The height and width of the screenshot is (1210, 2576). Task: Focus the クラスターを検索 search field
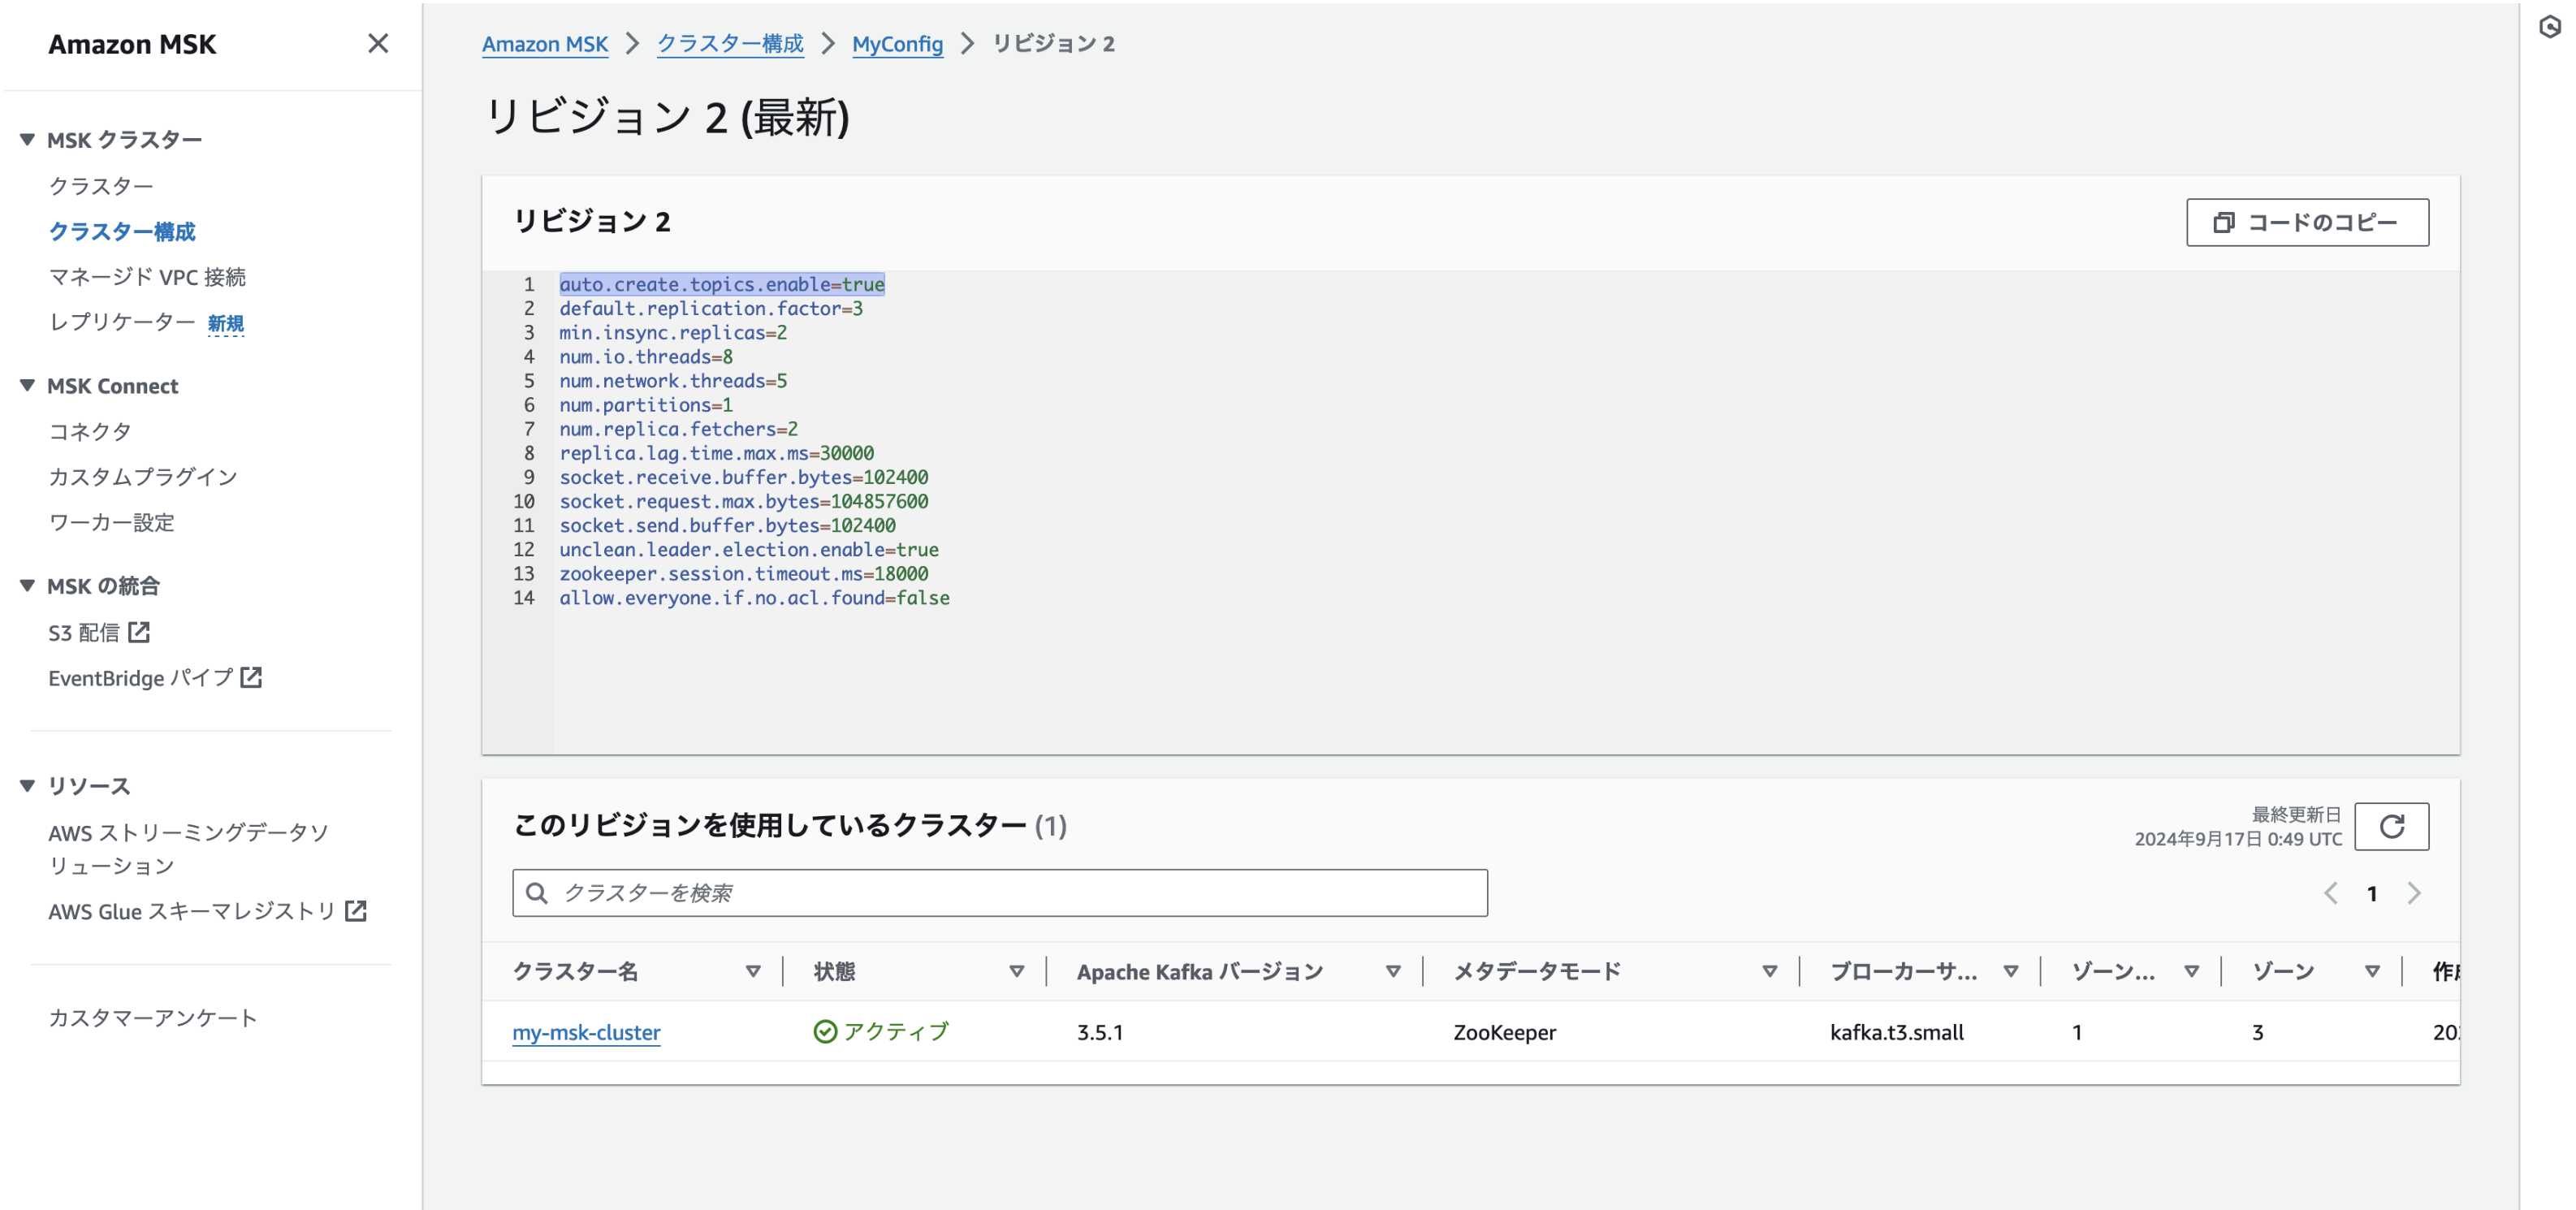click(1000, 892)
